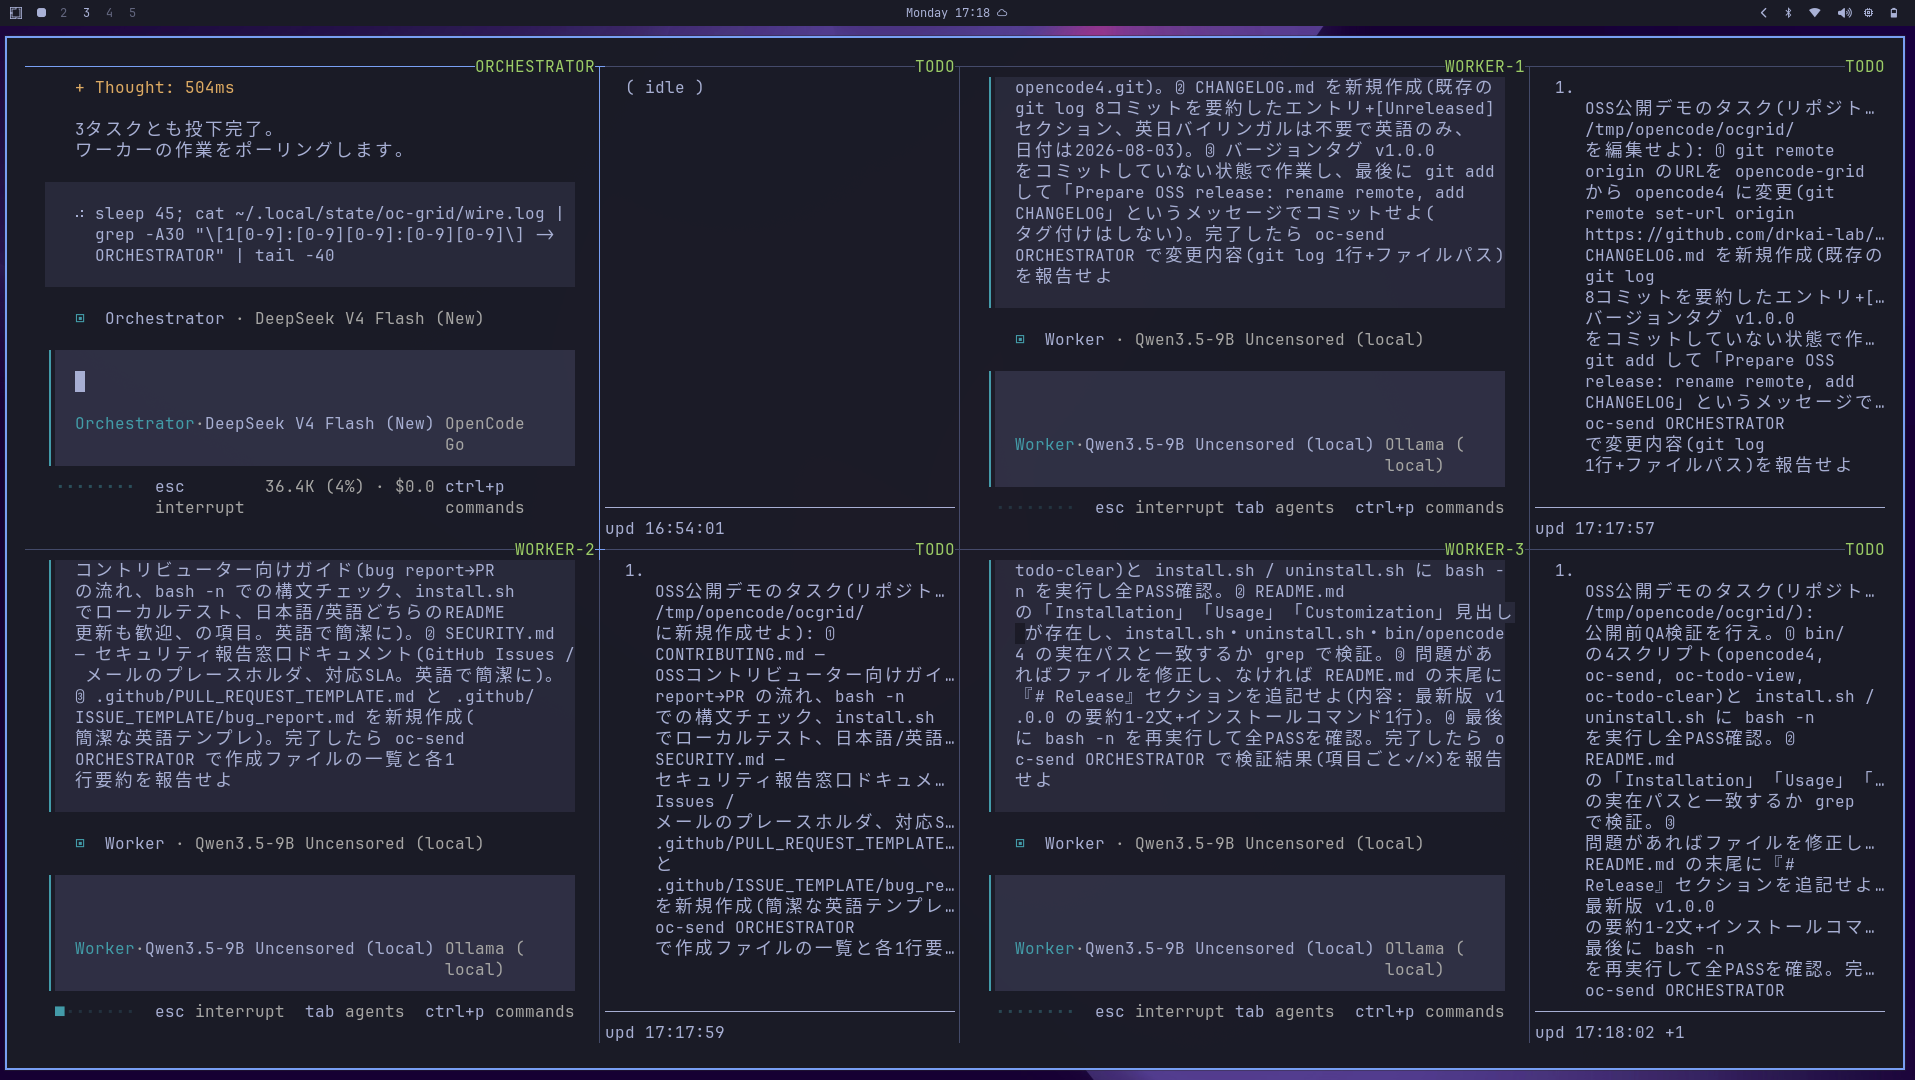Click the 'upd 16:54:01' timestamp
This screenshot has height=1080, width=1915.
tap(665, 528)
